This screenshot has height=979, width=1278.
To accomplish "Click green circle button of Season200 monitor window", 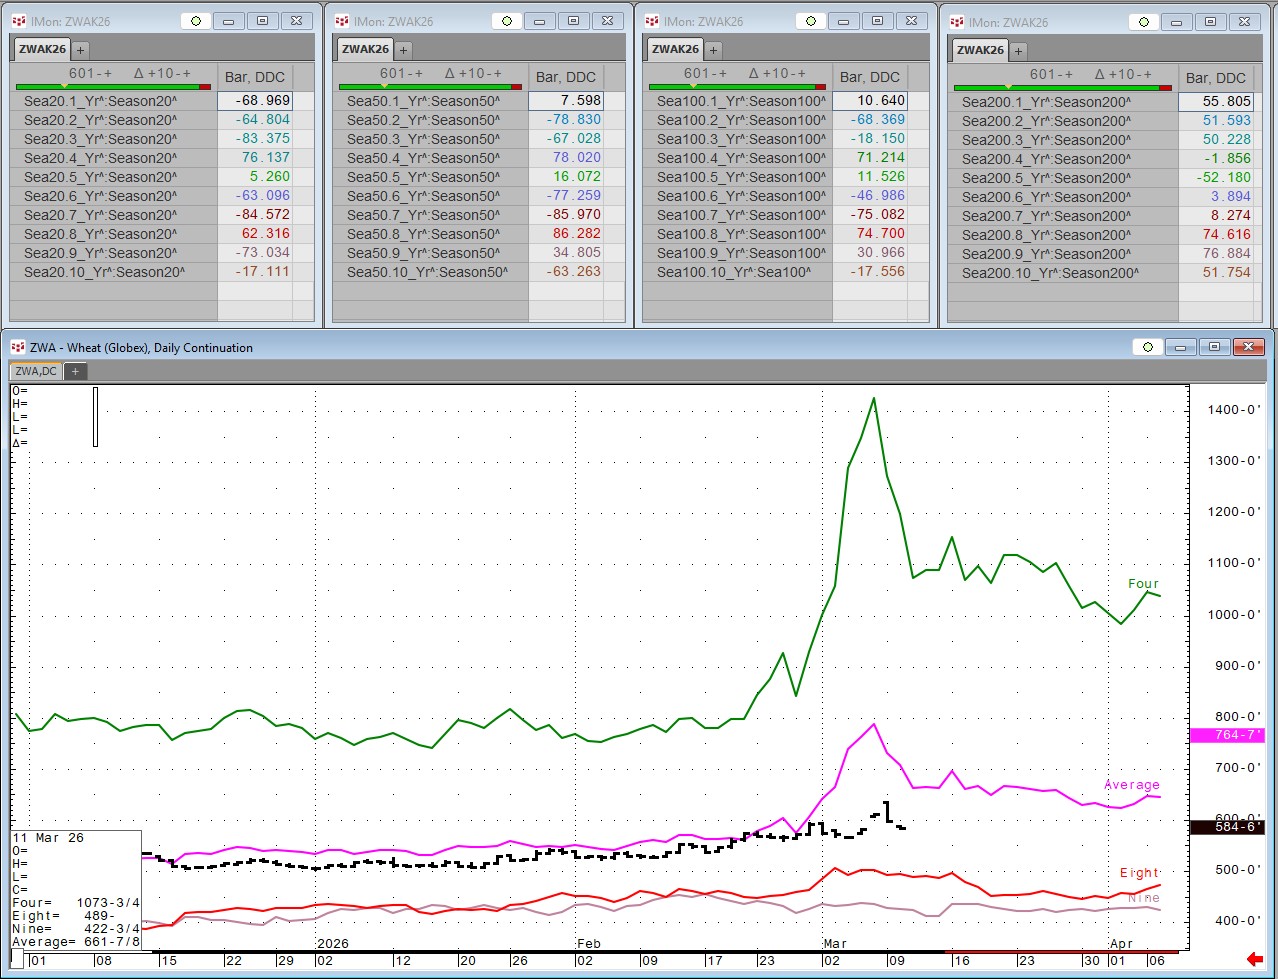I will (x=1144, y=22).
